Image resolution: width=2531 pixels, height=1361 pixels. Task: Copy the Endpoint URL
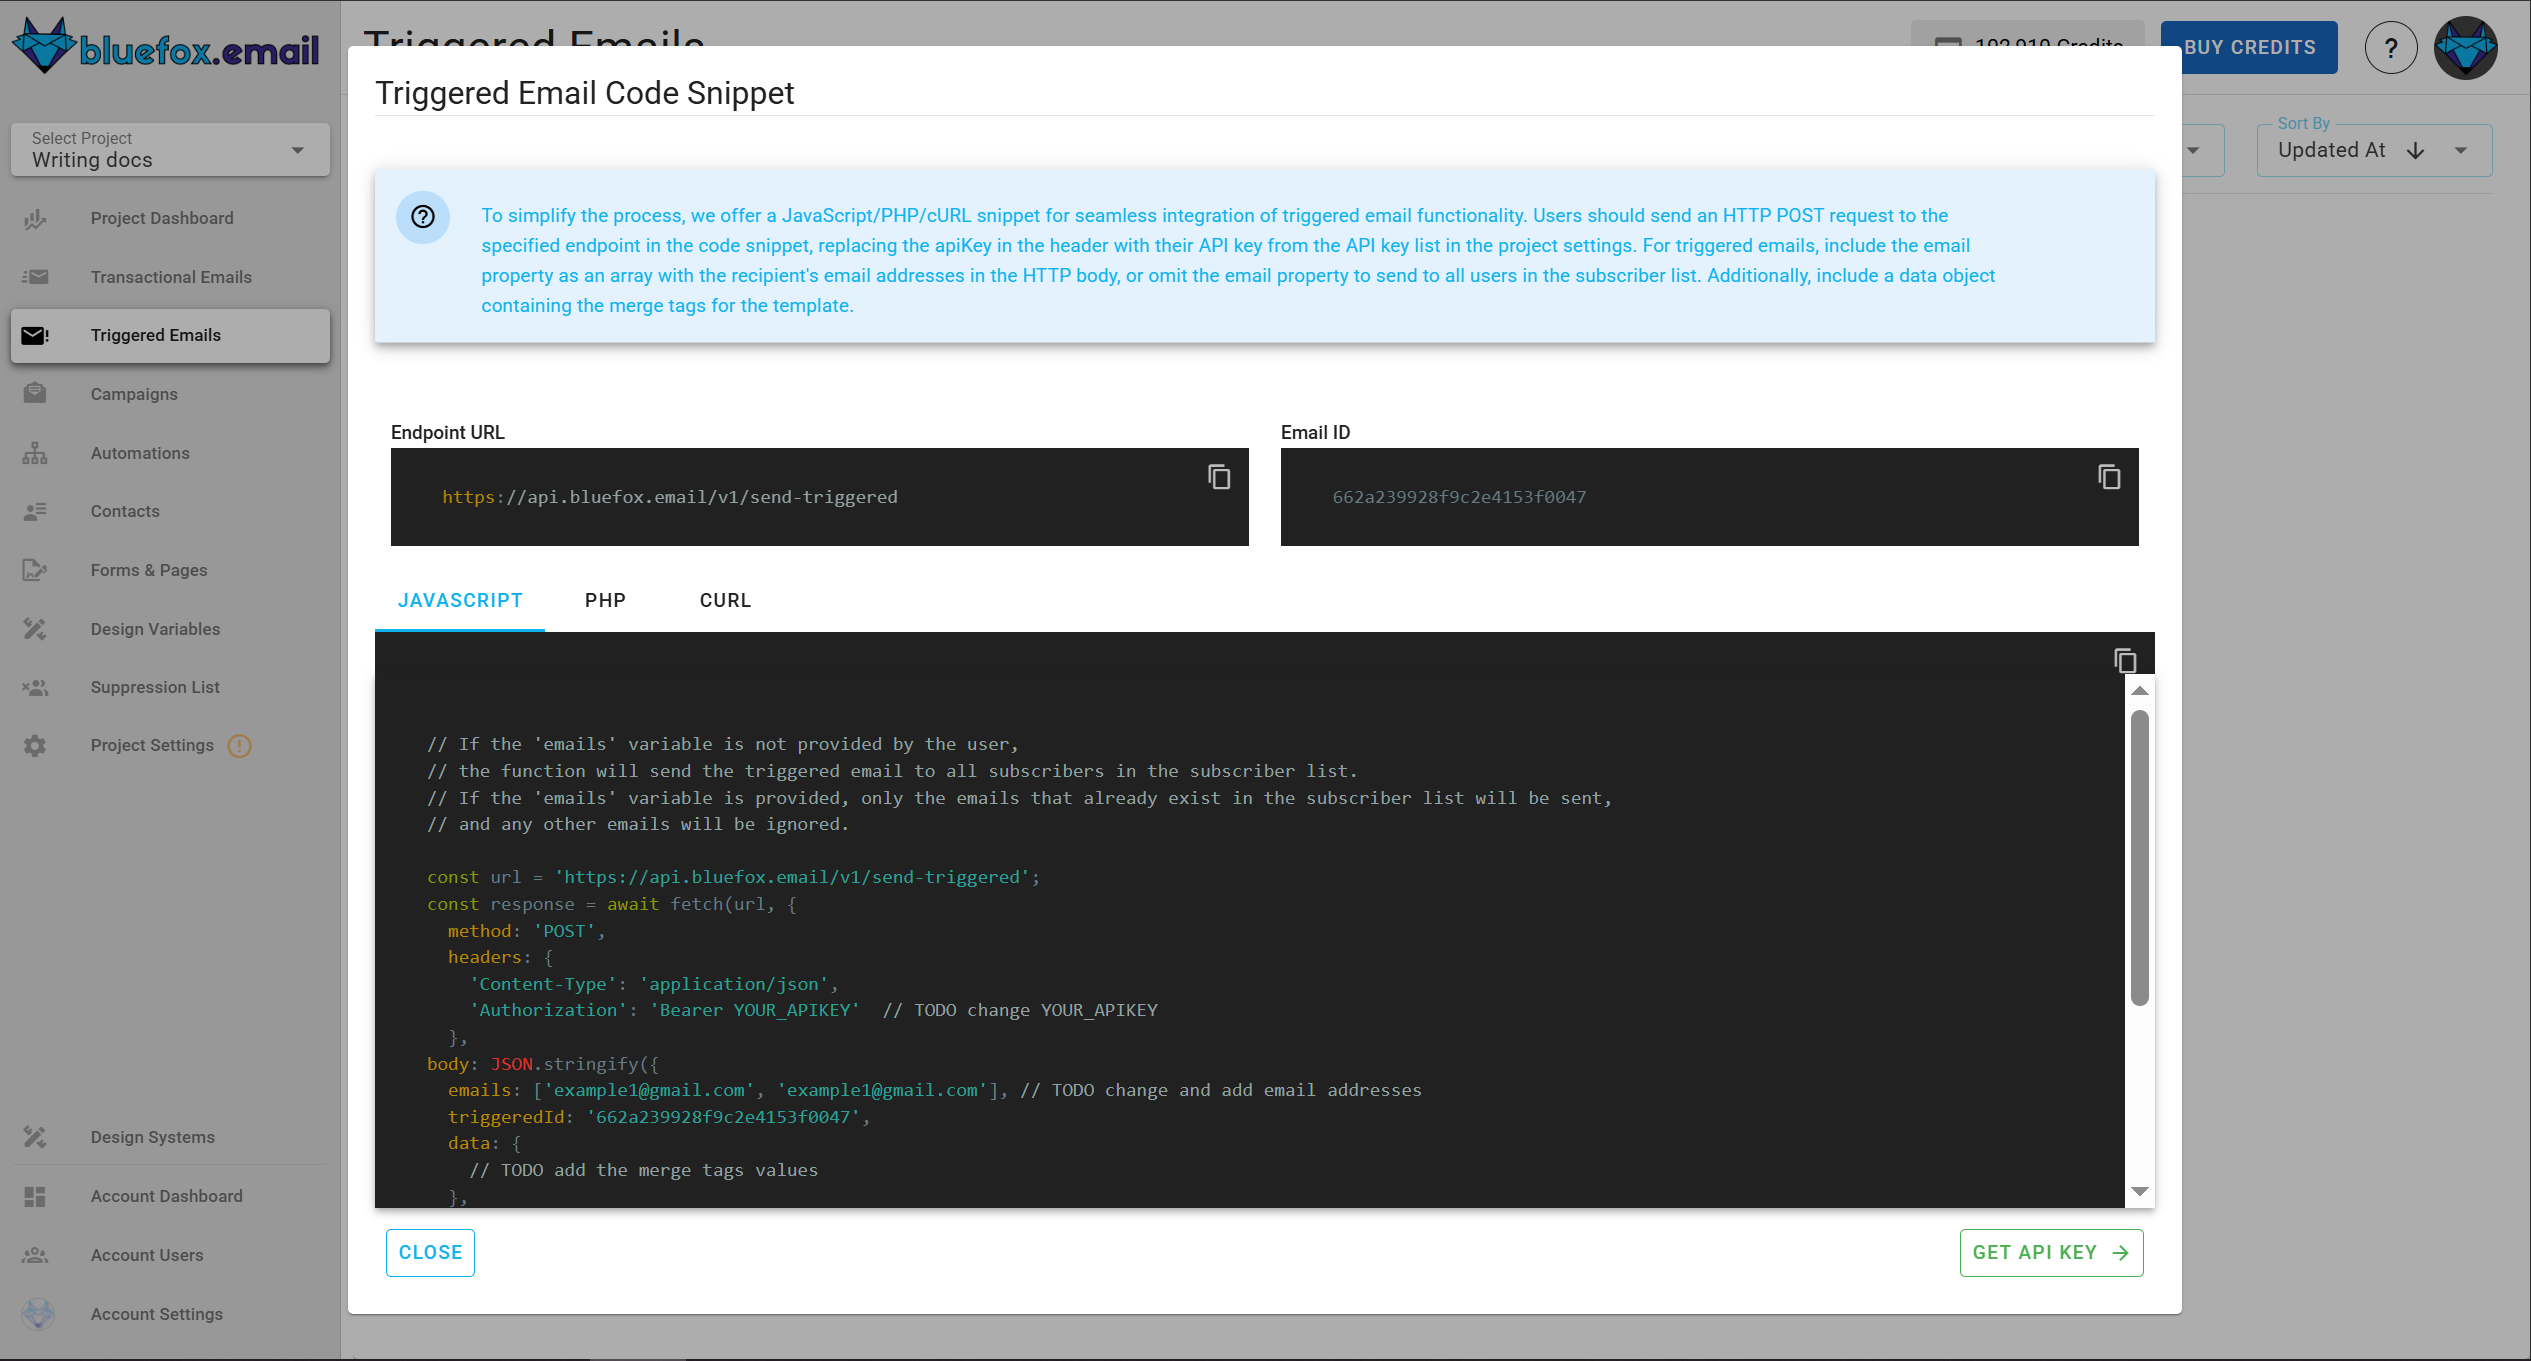click(1219, 478)
